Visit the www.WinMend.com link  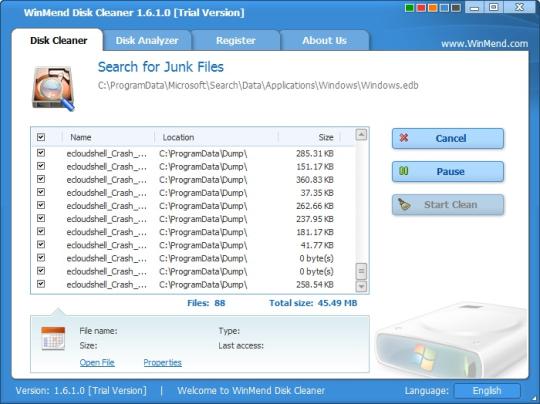click(x=484, y=44)
